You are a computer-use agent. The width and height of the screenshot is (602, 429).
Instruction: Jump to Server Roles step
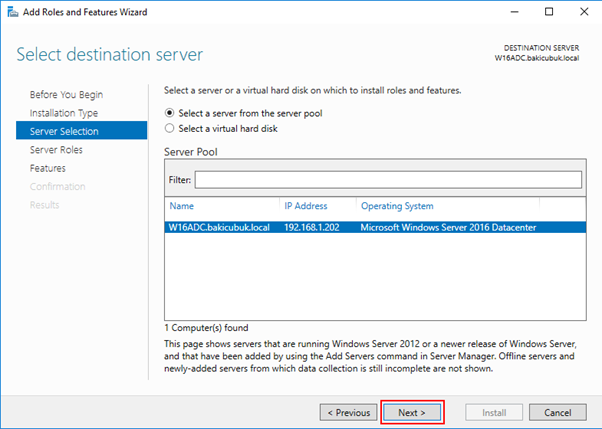(x=56, y=150)
